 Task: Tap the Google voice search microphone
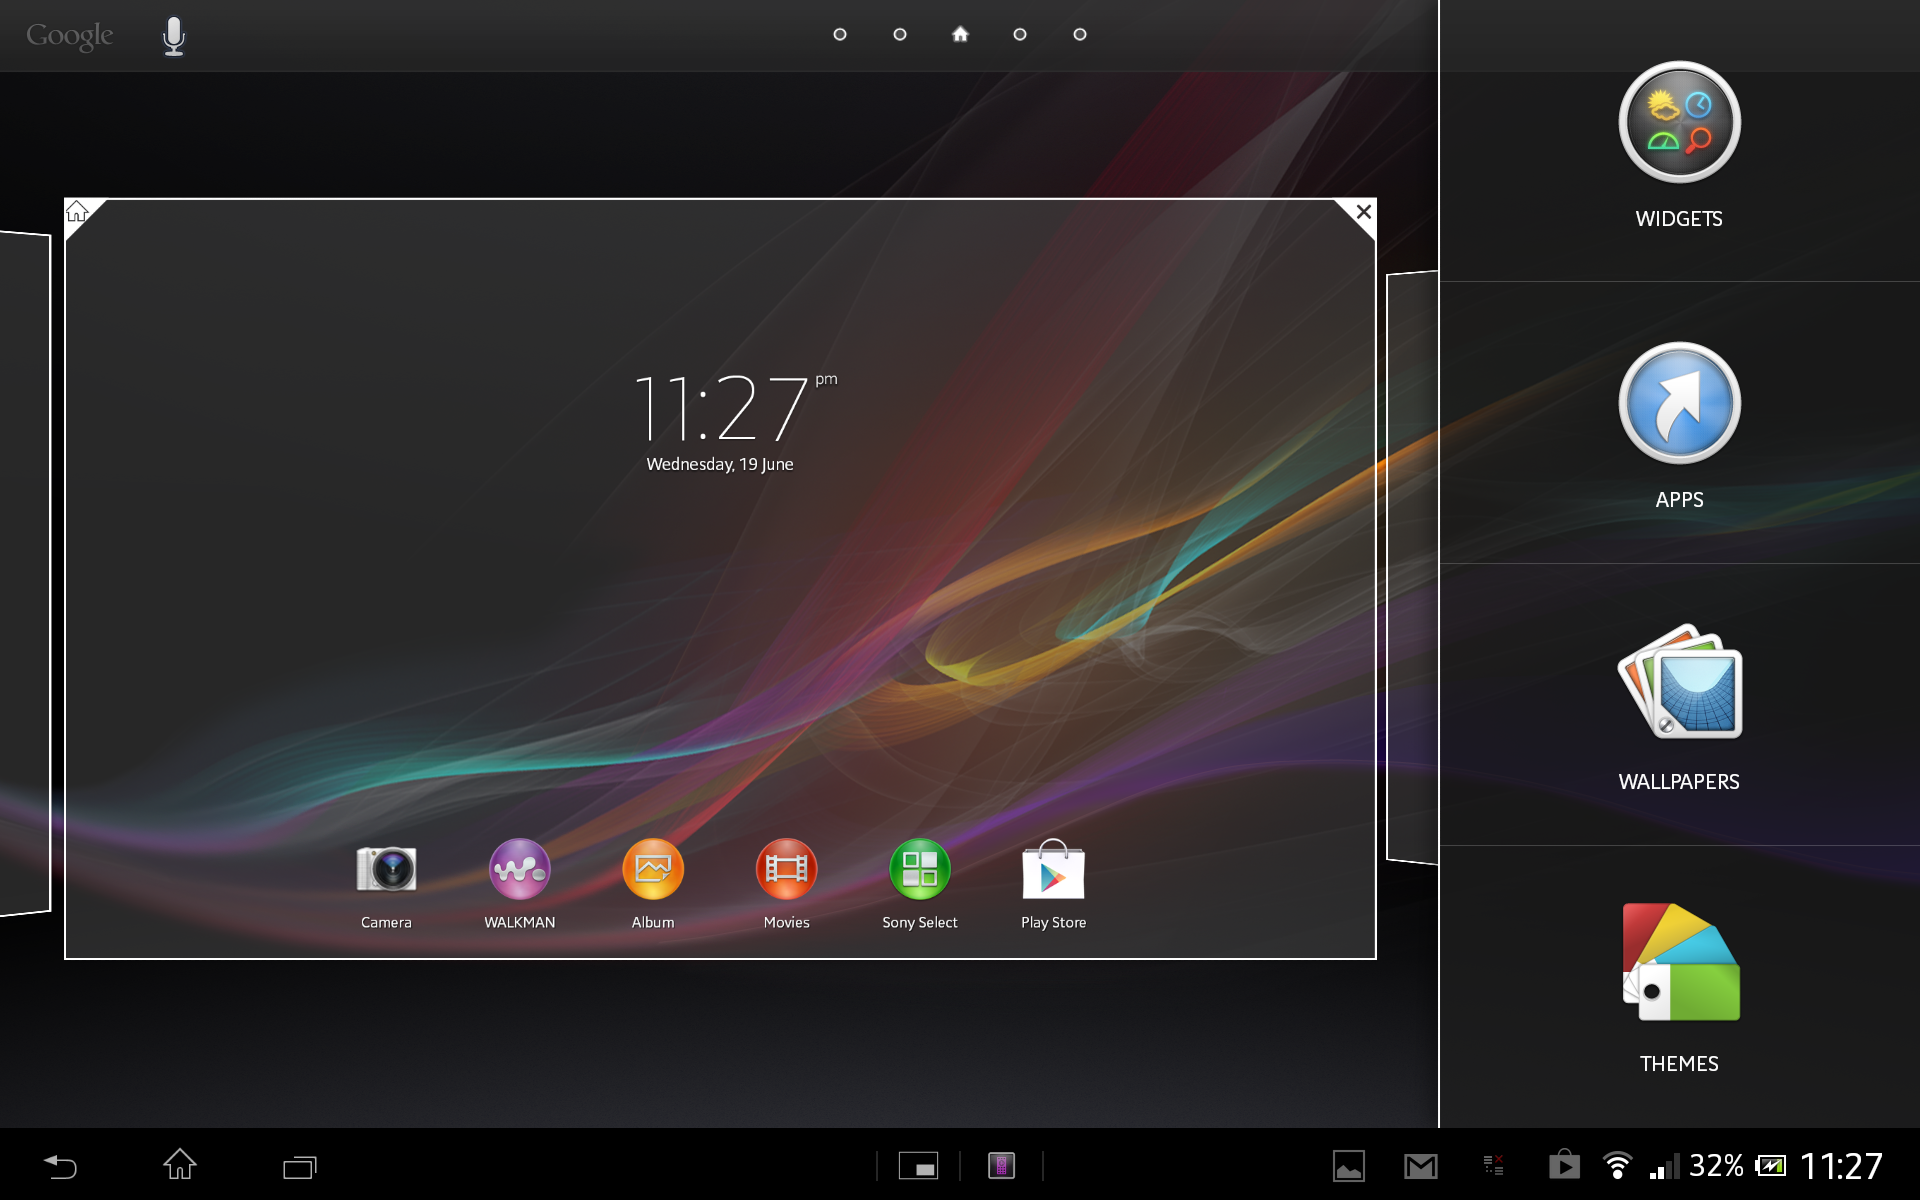tap(174, 36)
